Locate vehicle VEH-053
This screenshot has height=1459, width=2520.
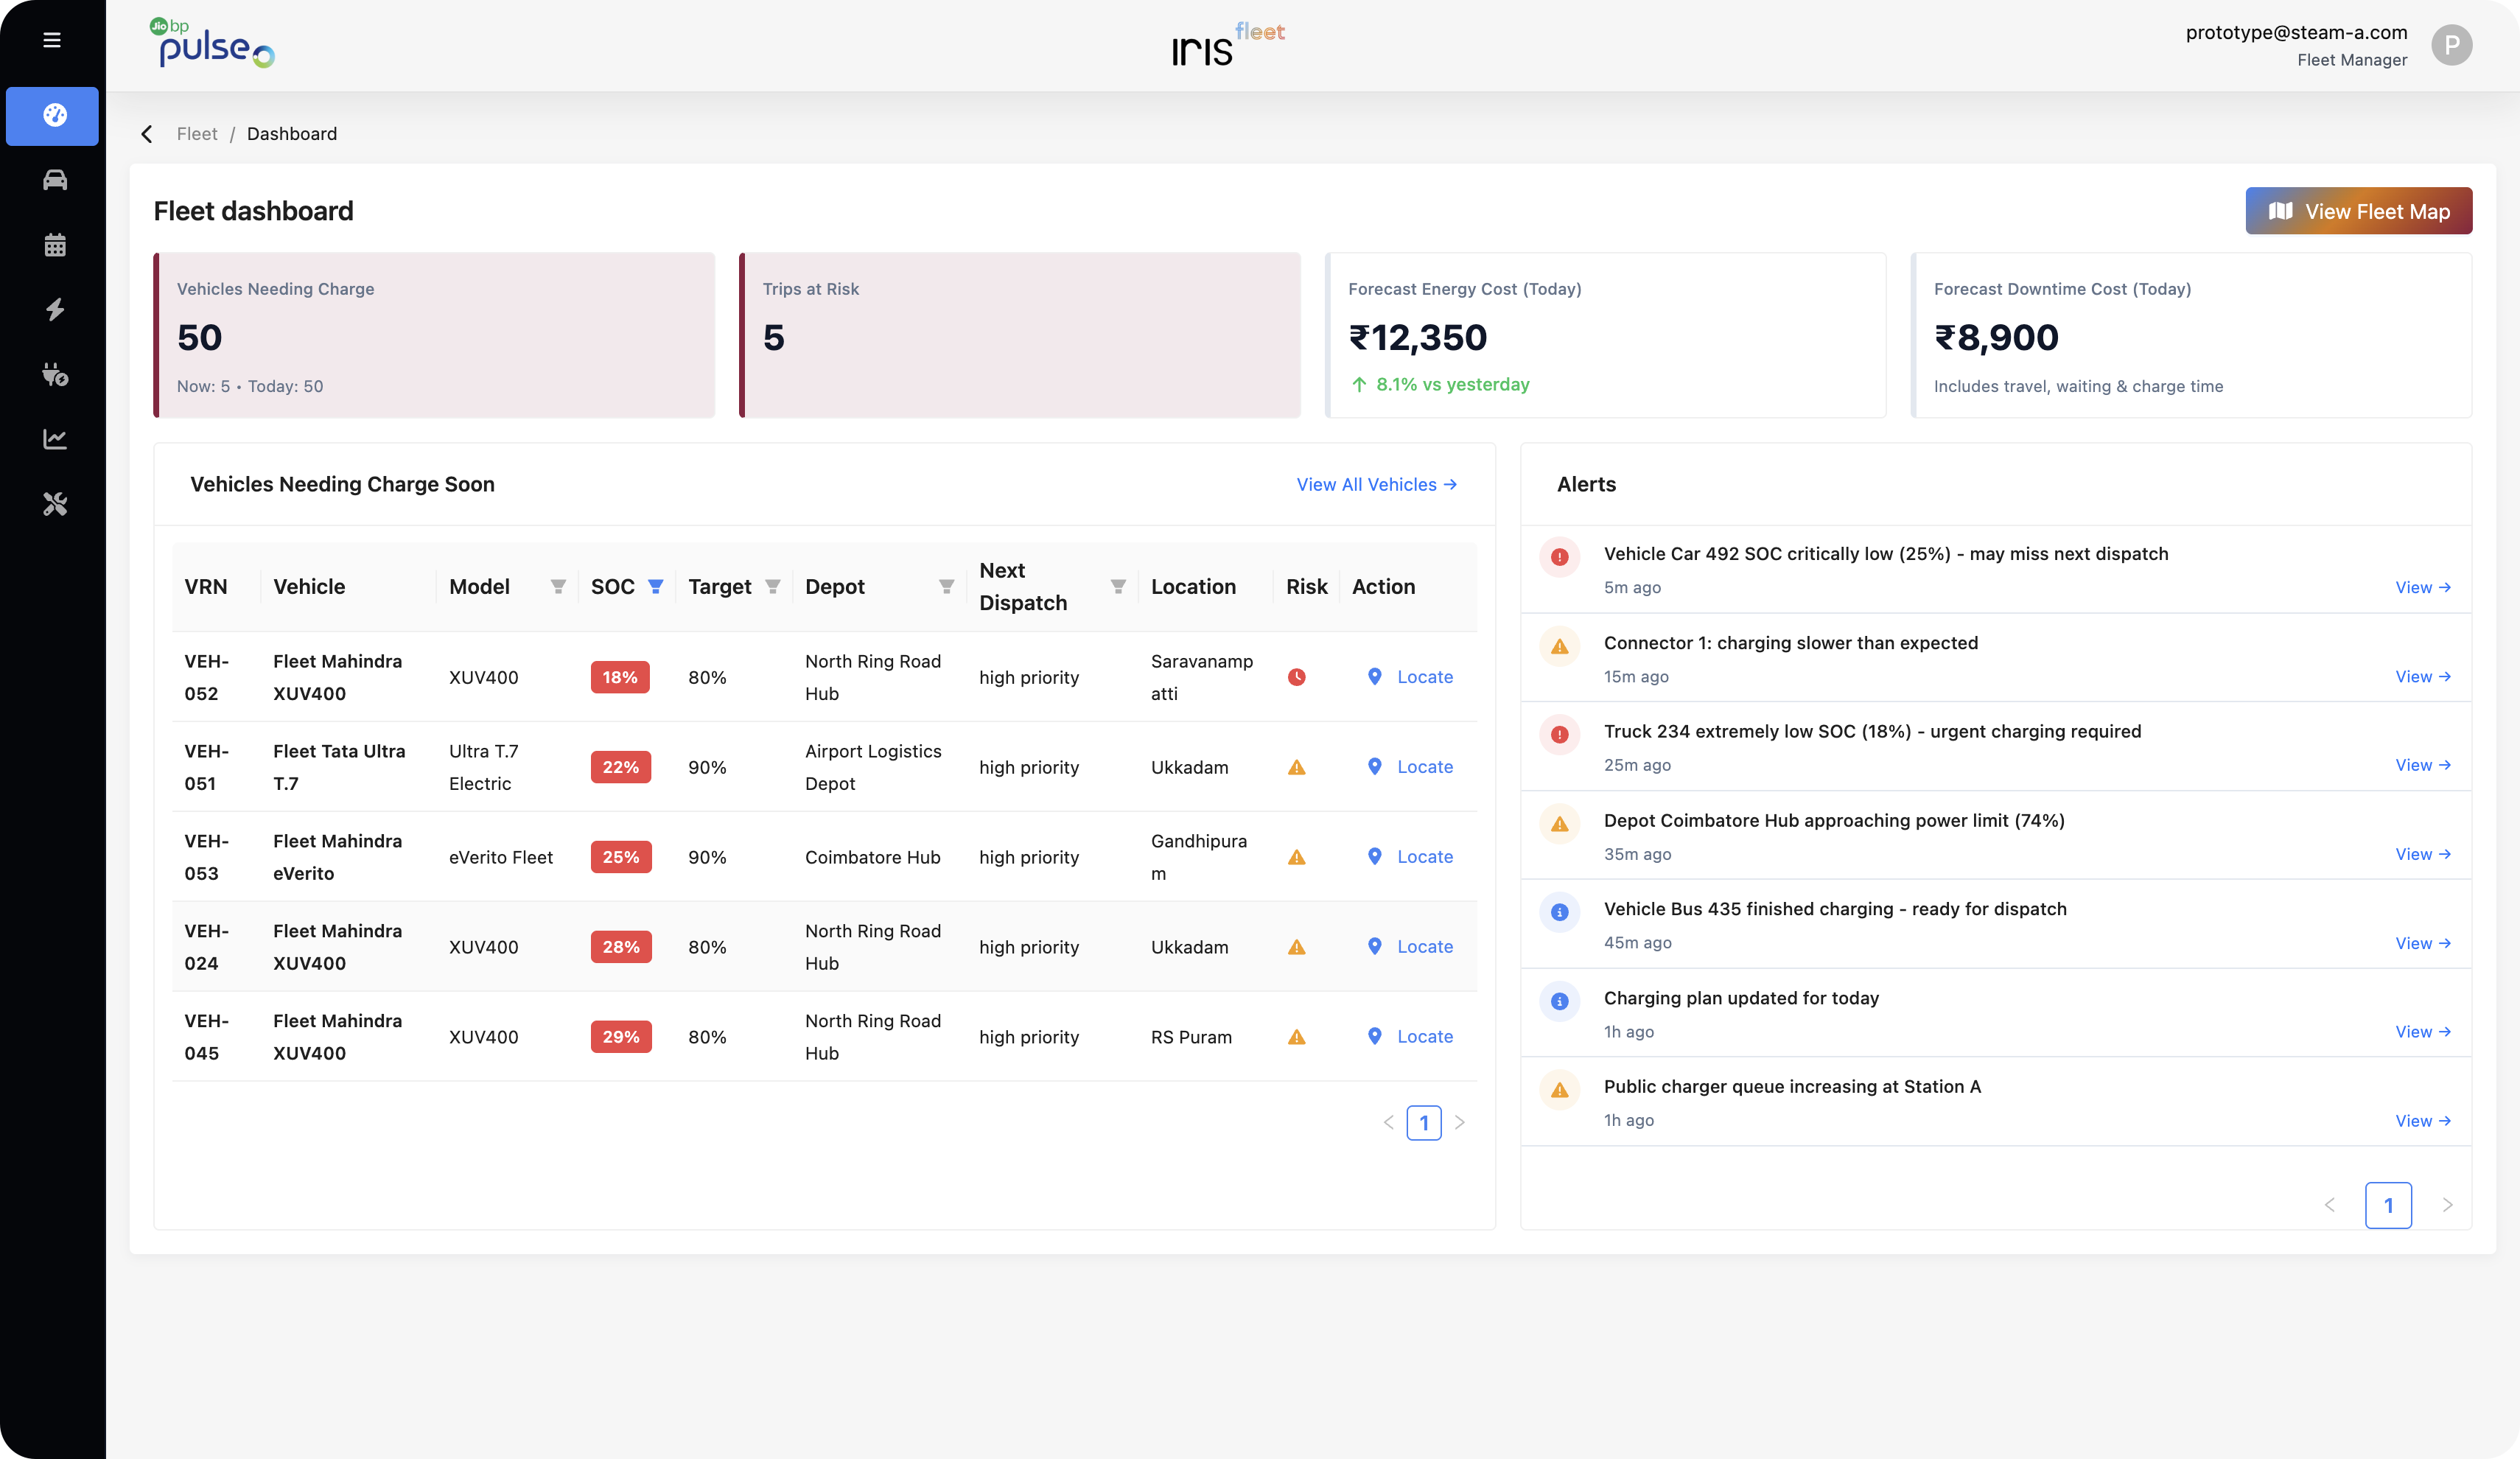(x=1410, y=857)
